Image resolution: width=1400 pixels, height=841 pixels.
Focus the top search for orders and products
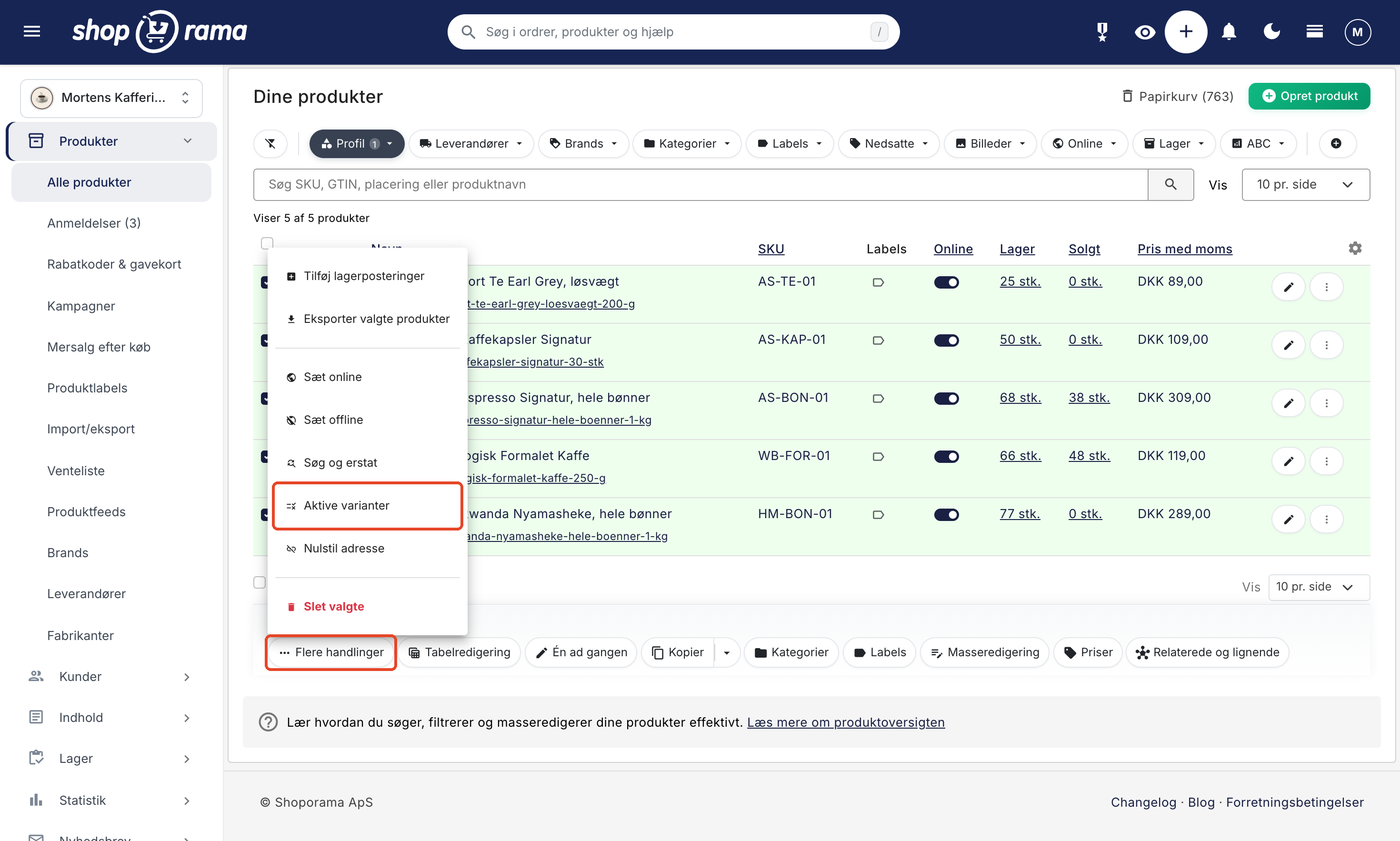(673, 32)
